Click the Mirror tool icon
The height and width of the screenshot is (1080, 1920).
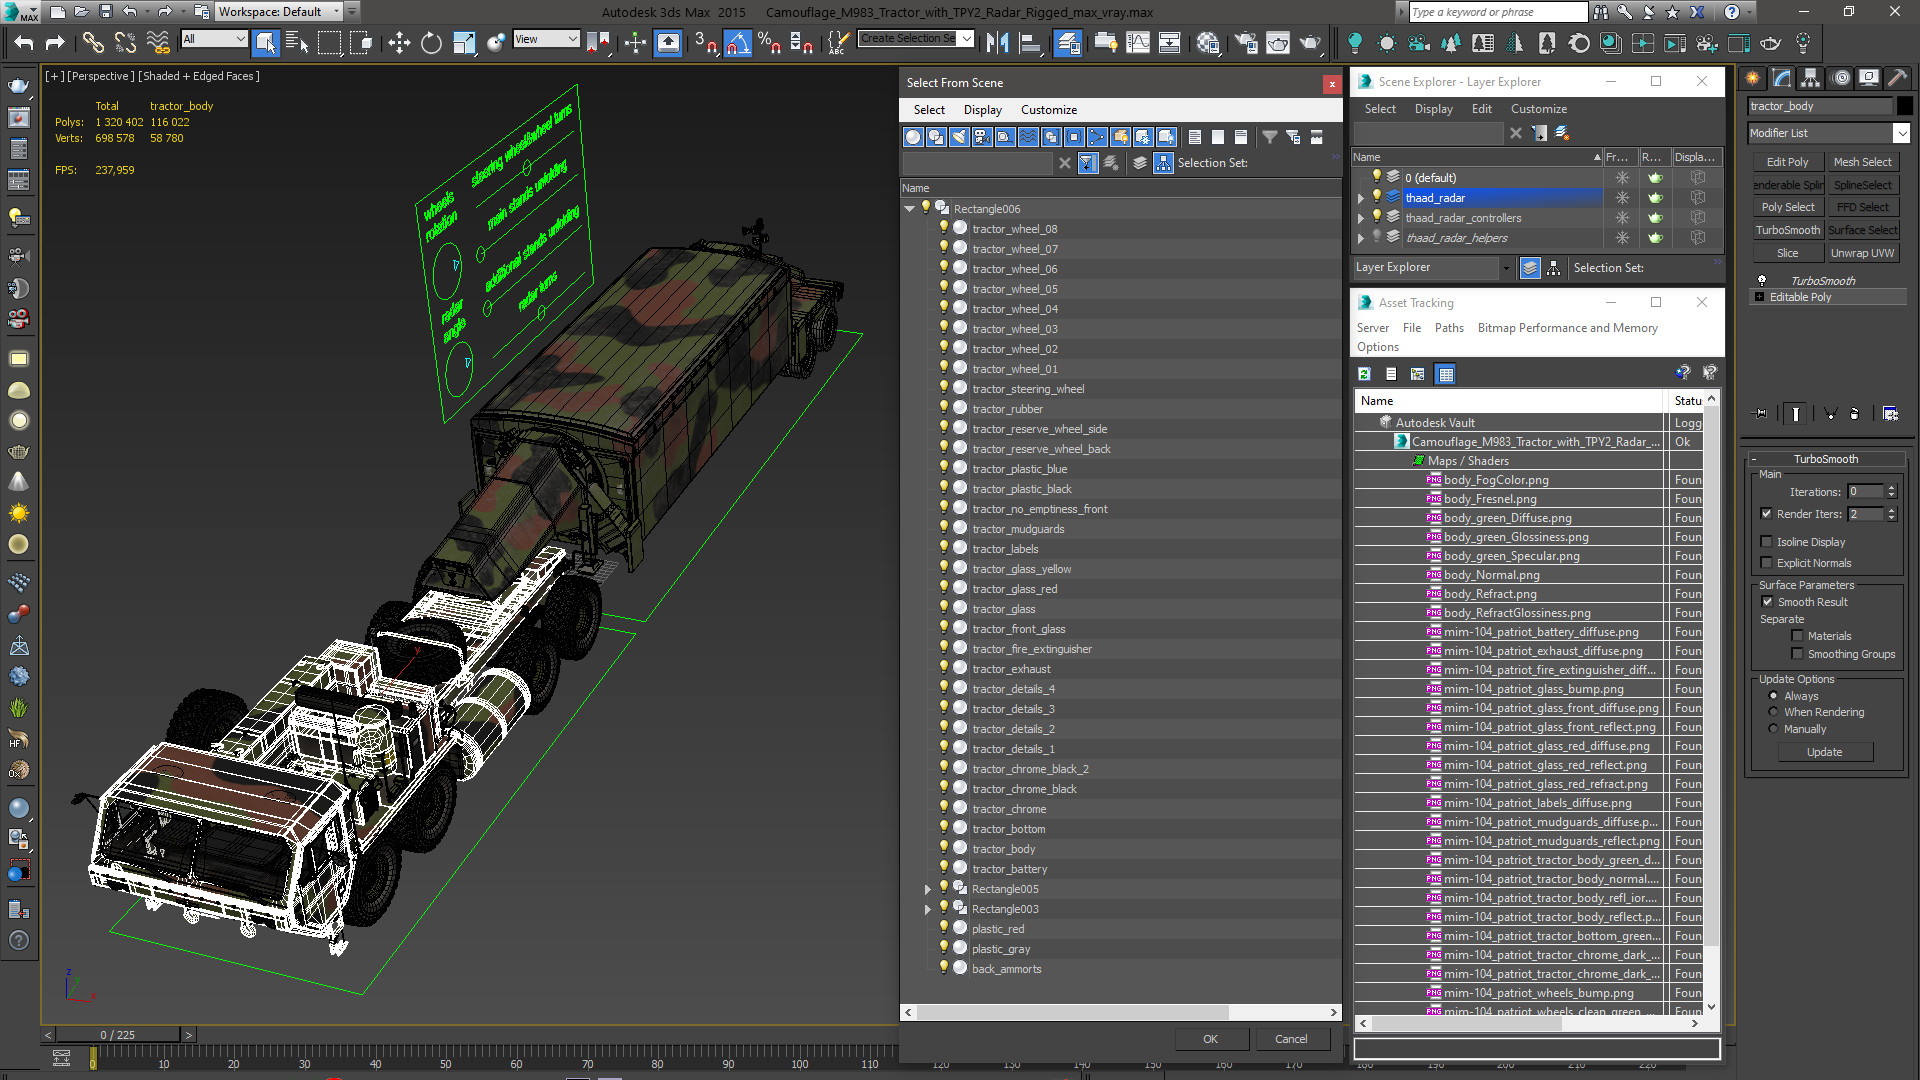tap(997, 42)
